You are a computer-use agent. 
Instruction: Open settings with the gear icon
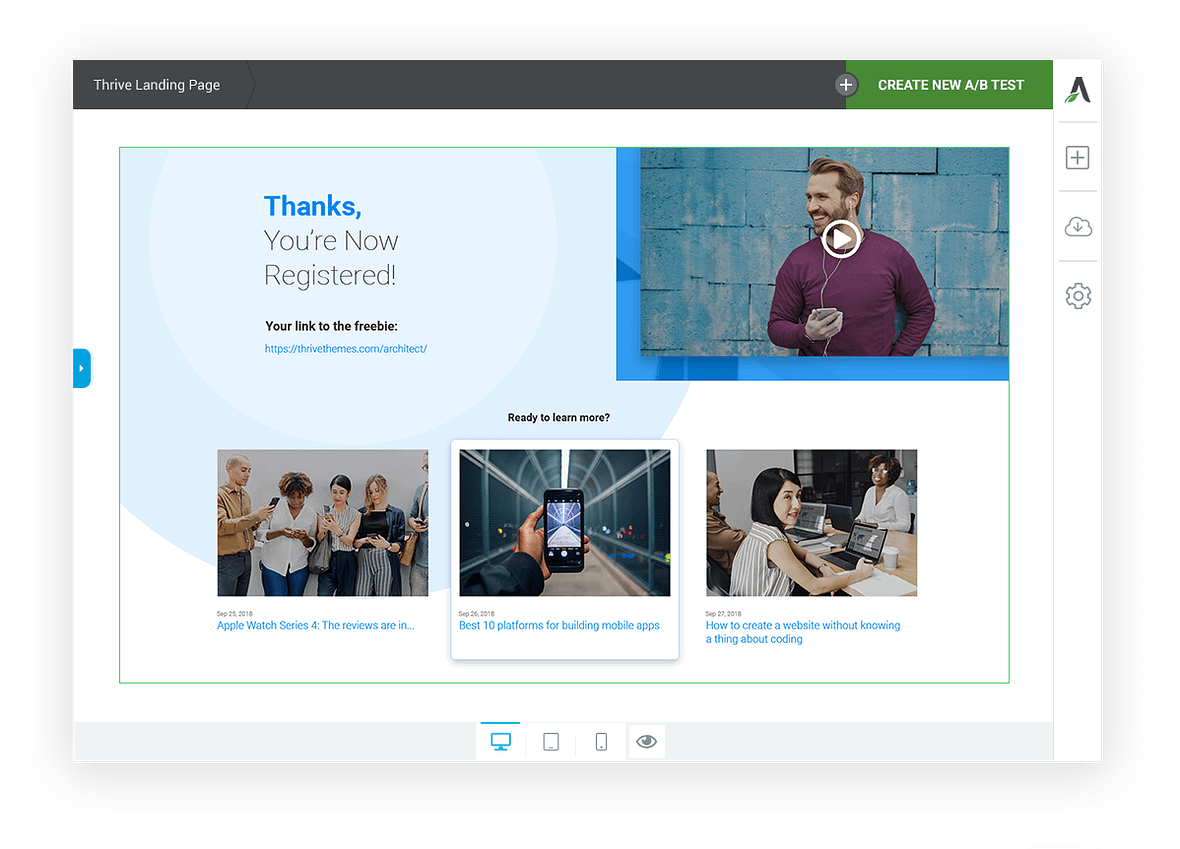tap(1078, 296)
